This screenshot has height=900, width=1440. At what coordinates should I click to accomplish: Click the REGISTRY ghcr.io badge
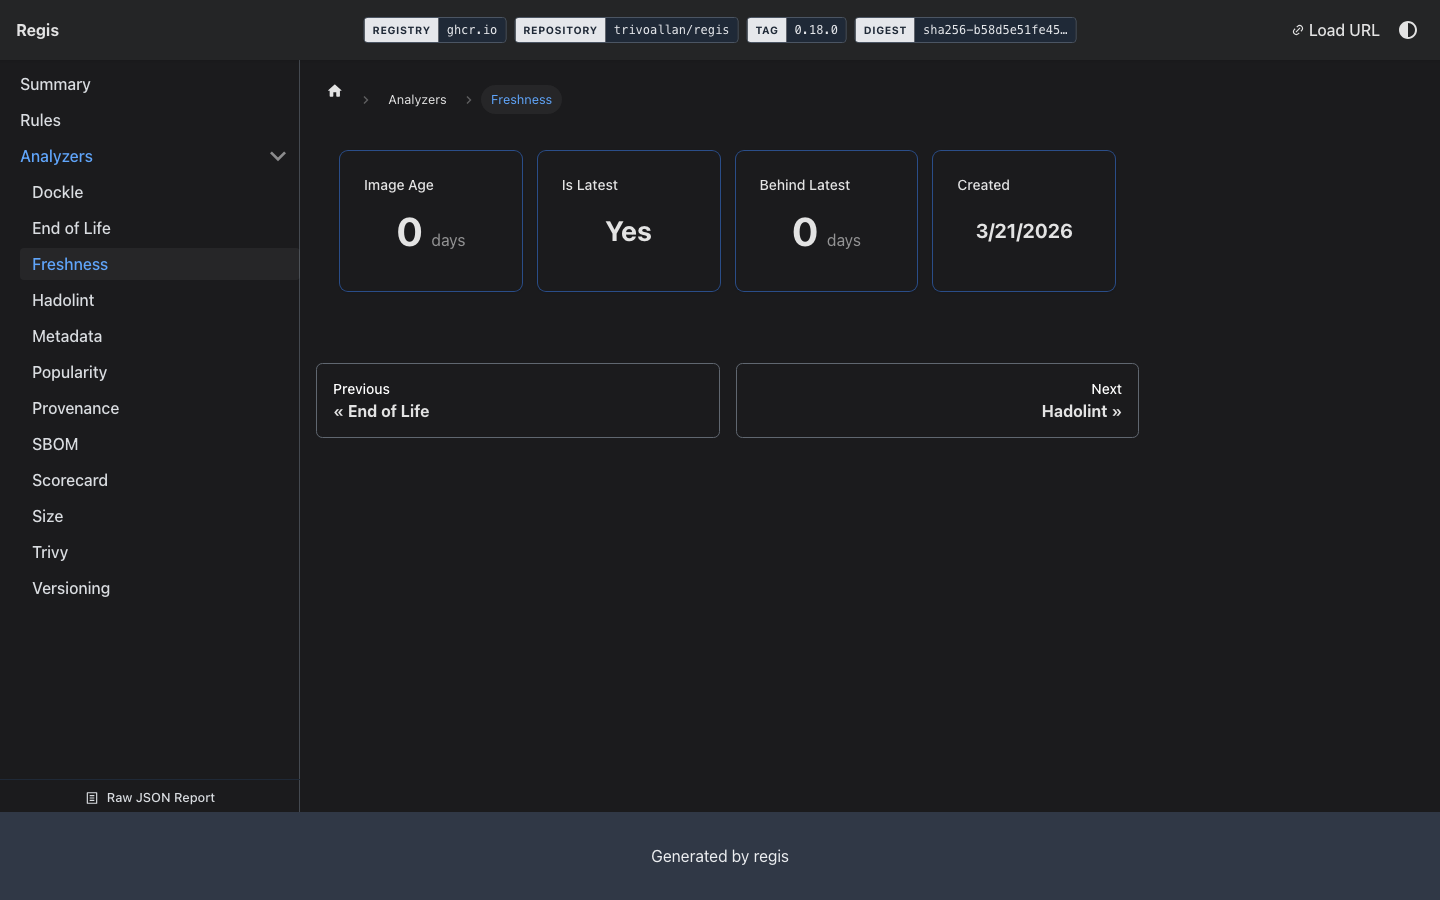click(x=435, y=30)
